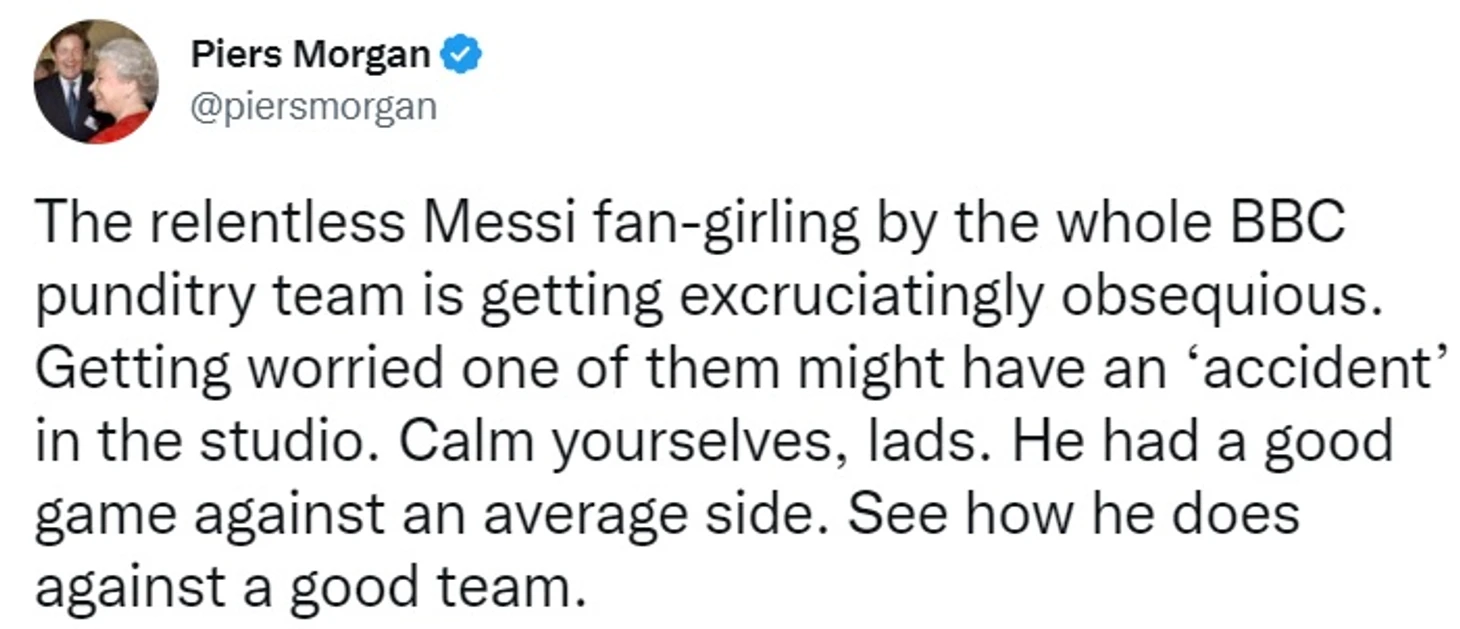The height and width of the screenshot is (629, 1460).
Task: Click the blue verified badge icon
Action: [463, 55]
